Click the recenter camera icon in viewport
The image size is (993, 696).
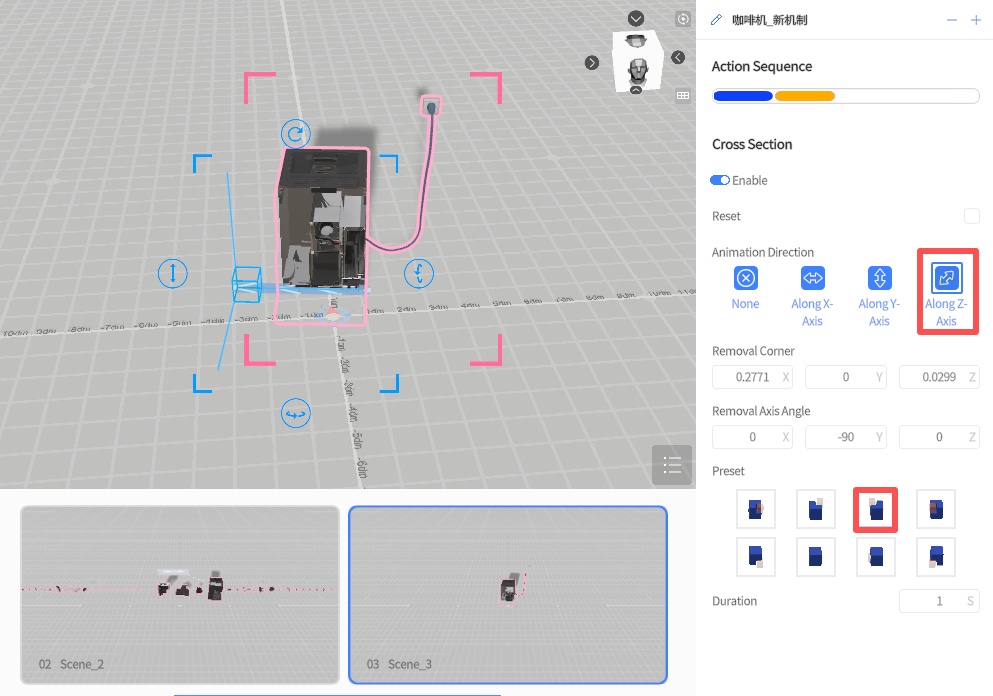pos(683,19)
